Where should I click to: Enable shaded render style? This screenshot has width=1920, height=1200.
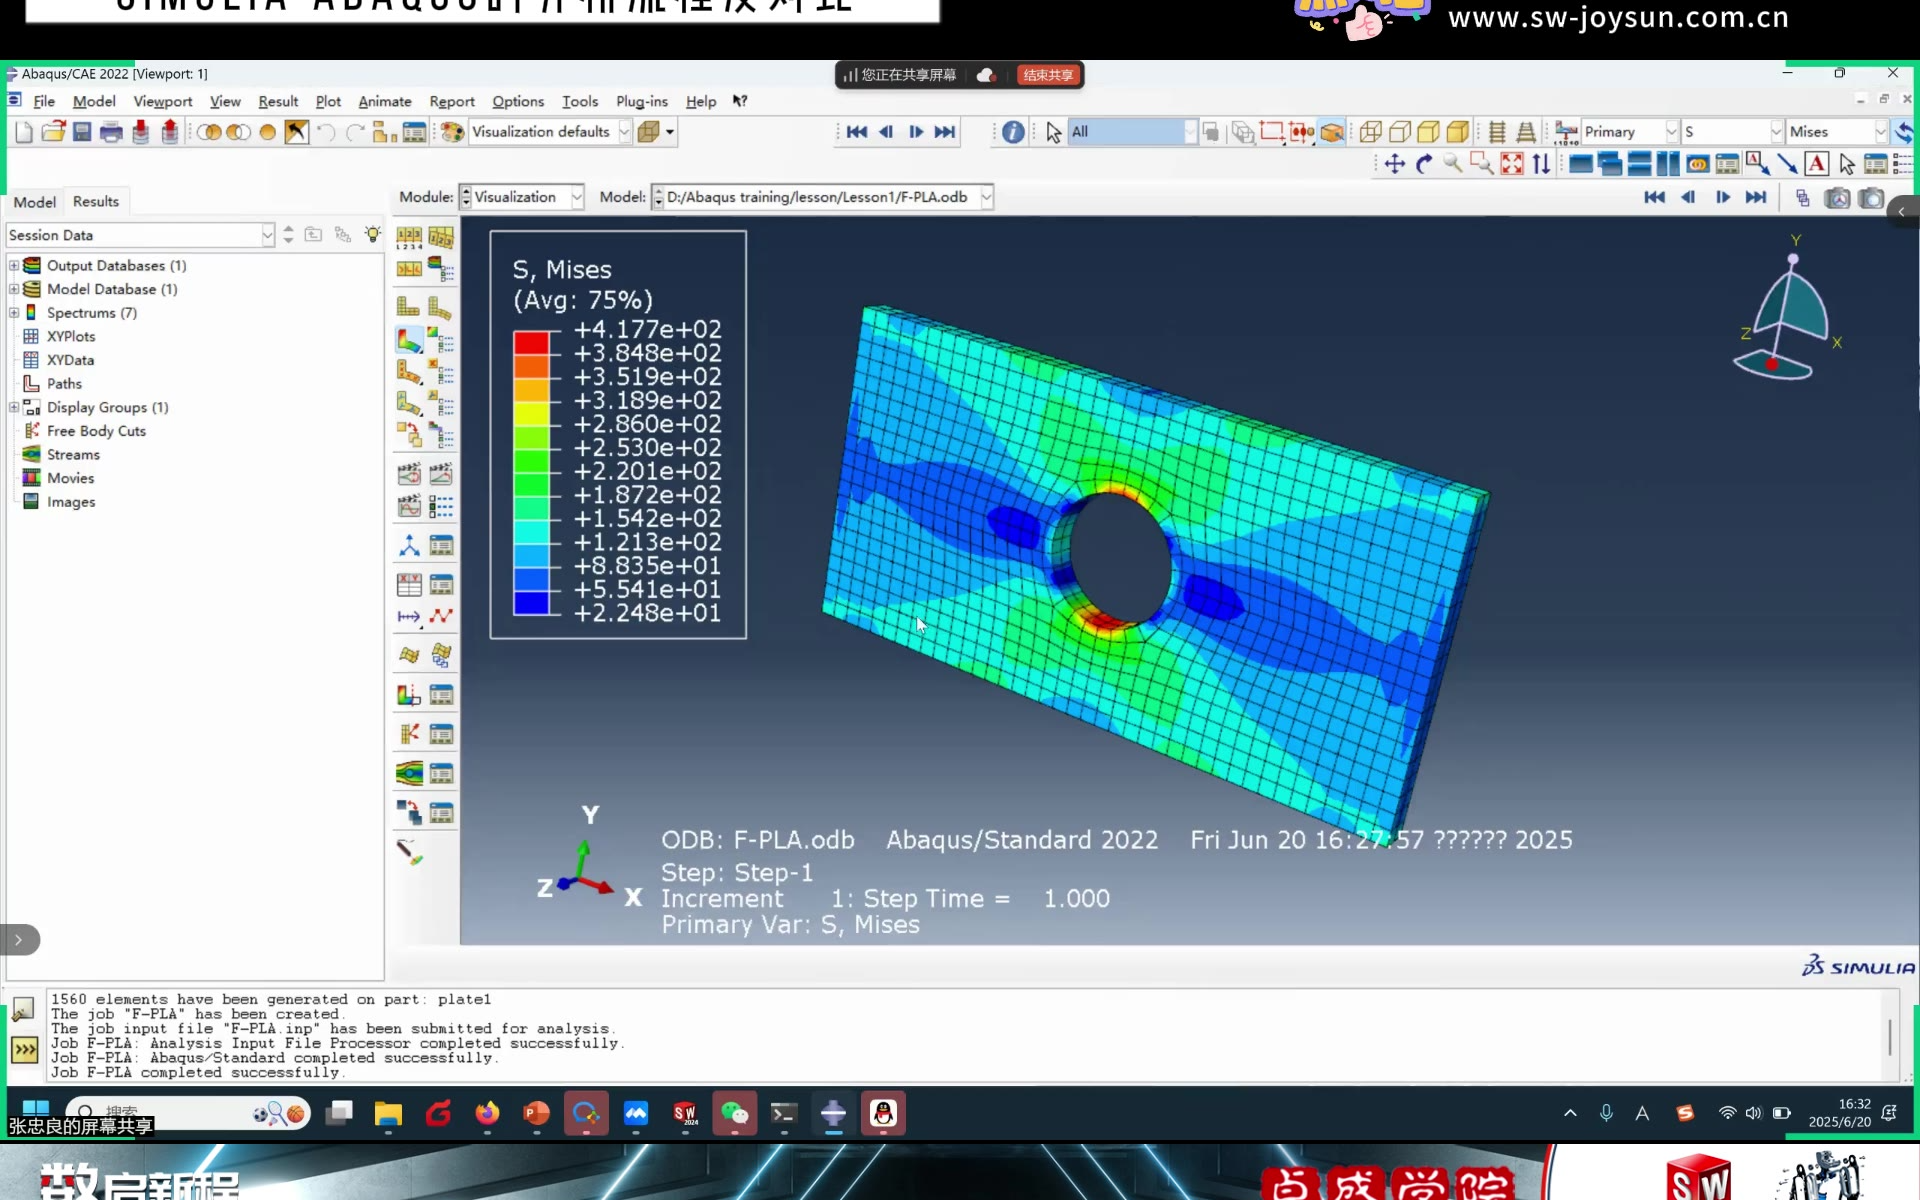pos(1458,132)
